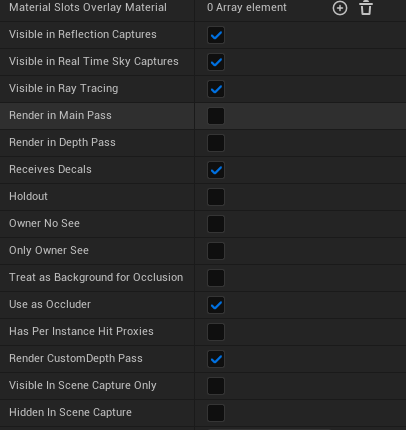Uncheck Use as Occluder
Screen dimensions: 406x430
click(x=216, y=305)
